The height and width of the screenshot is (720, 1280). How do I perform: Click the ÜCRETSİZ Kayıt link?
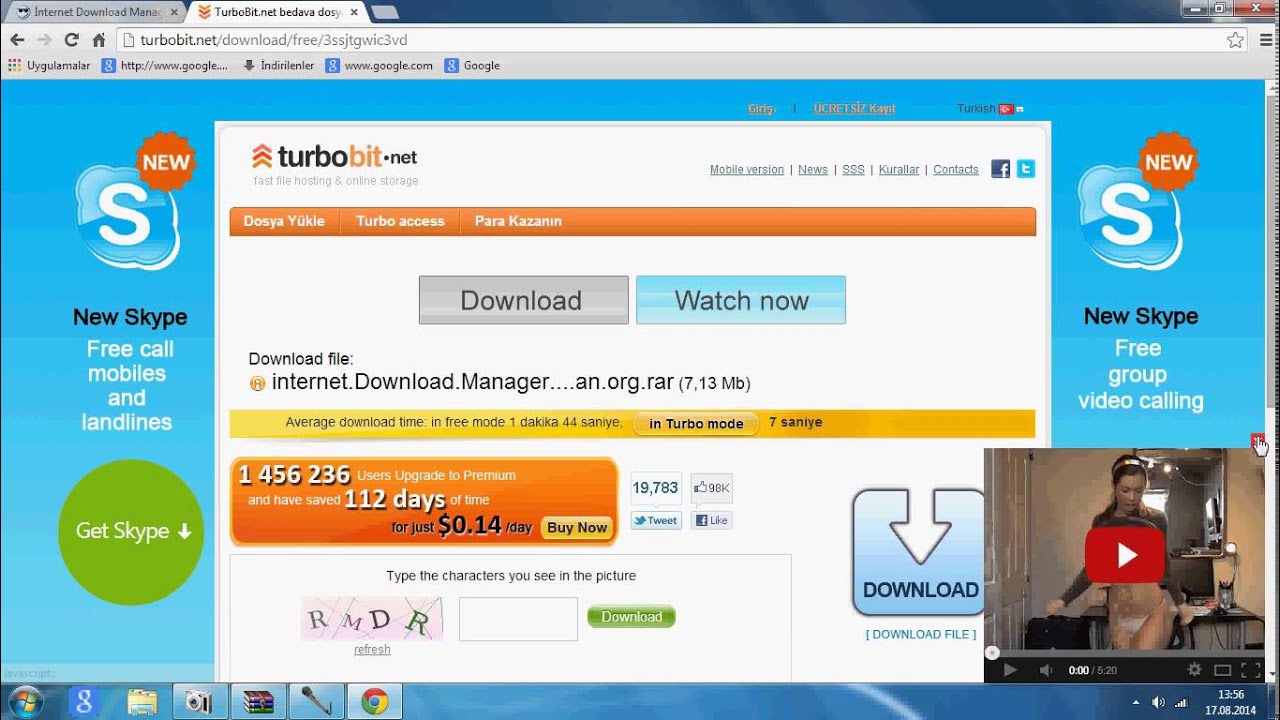point(854,108)
